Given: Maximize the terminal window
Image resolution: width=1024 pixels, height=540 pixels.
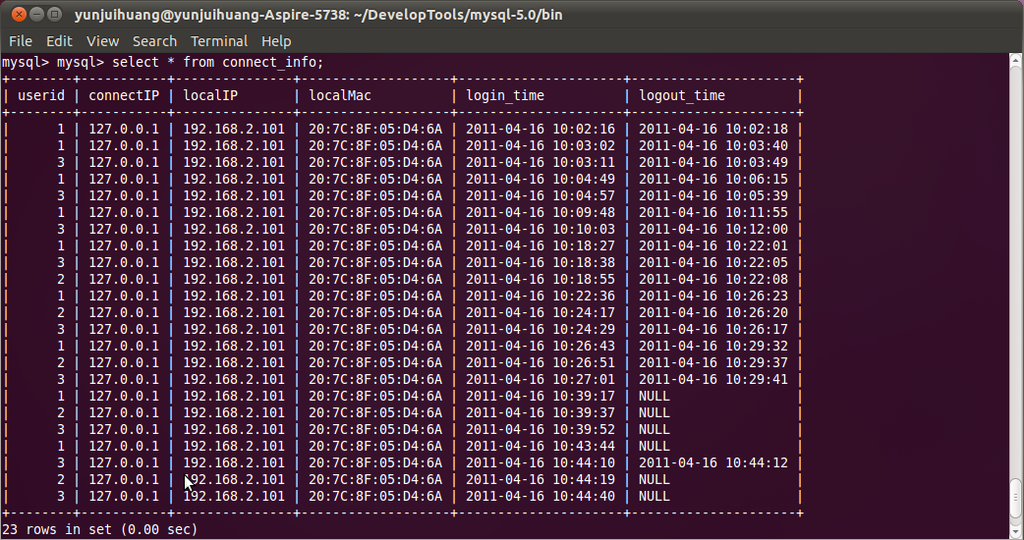Looking at the screenshot, I should (55, 14).
